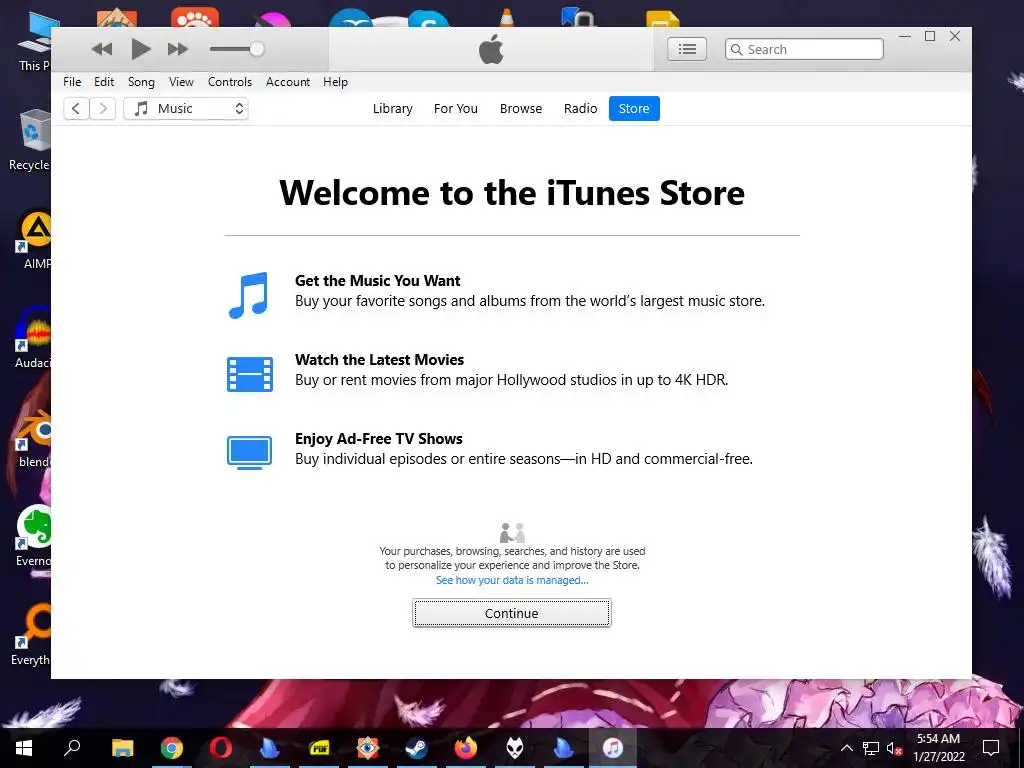1024x768 pixels.
Task: Click the Apple logo in the header
Action: (x=491, y=49)
